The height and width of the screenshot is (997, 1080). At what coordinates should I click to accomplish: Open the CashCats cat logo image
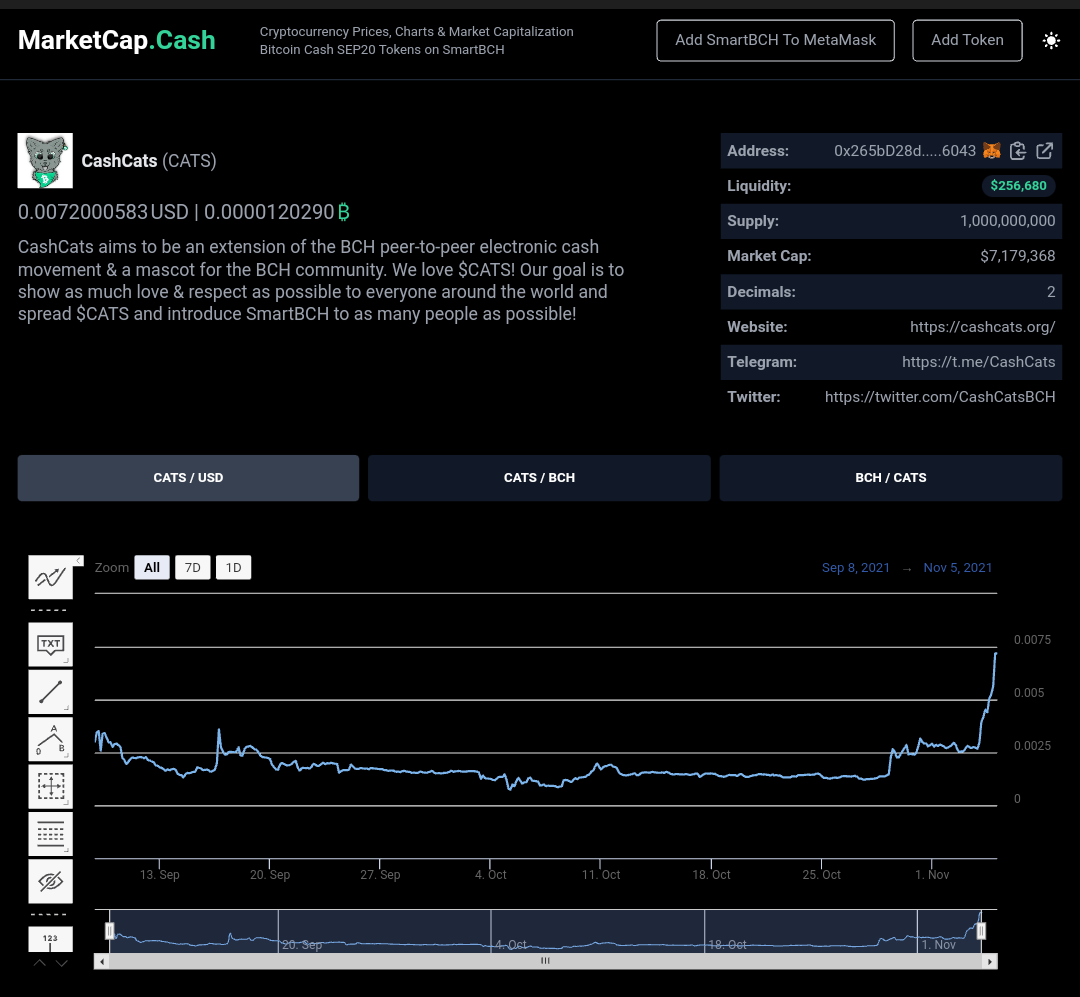point(45,161)
